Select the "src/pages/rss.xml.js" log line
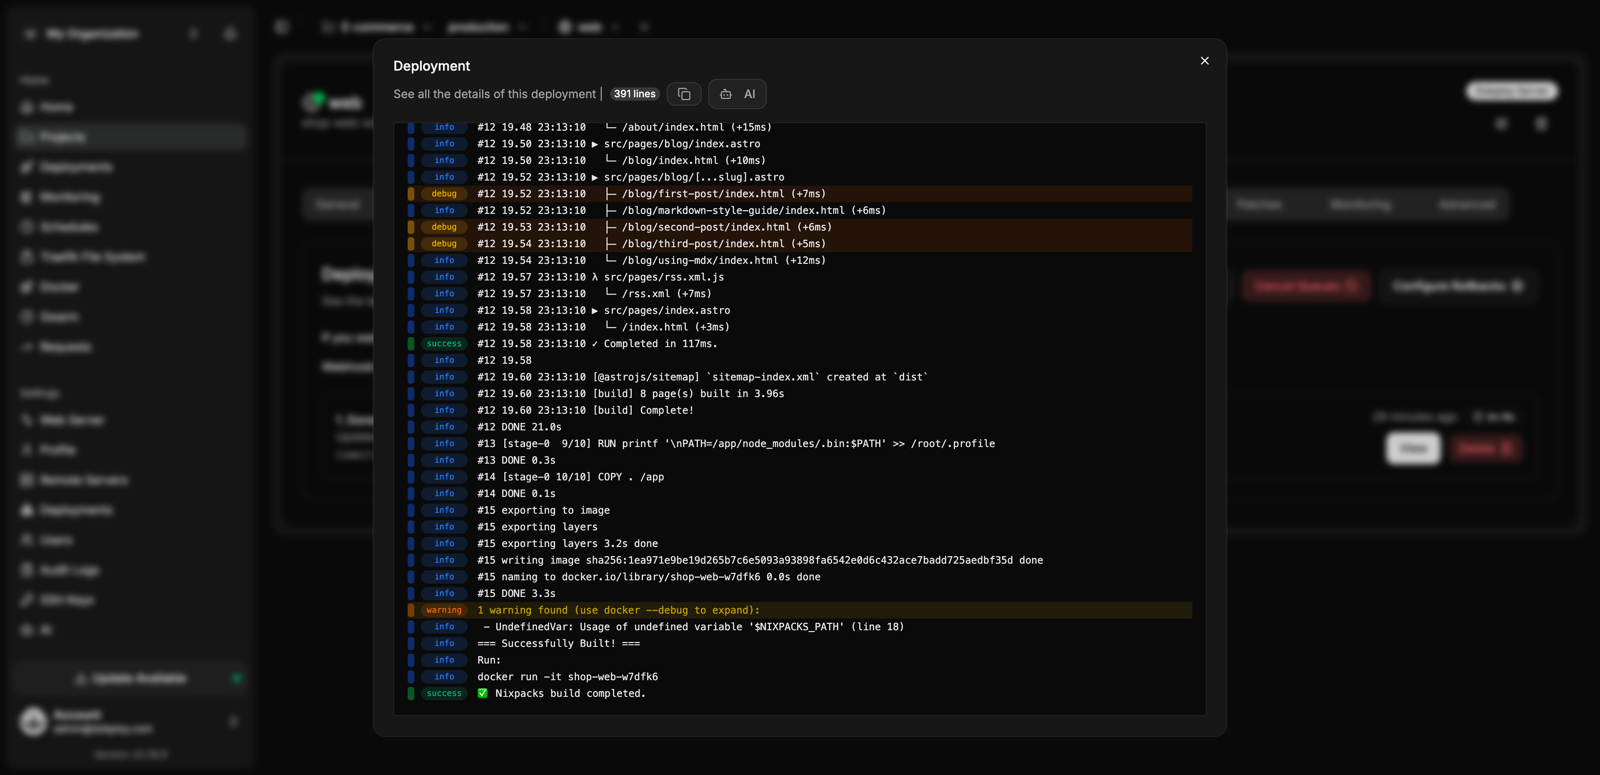 (800, 277)
